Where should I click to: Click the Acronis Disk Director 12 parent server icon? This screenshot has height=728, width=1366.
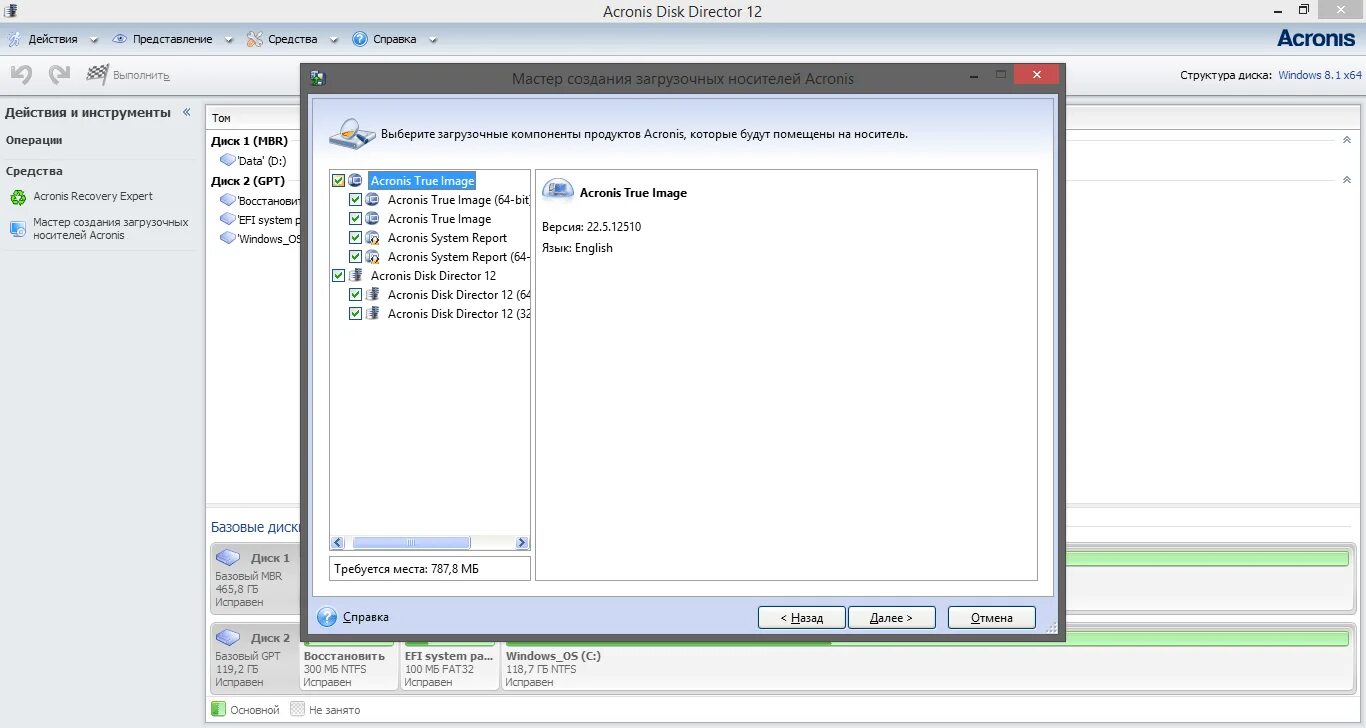click(x=356, y=276)
